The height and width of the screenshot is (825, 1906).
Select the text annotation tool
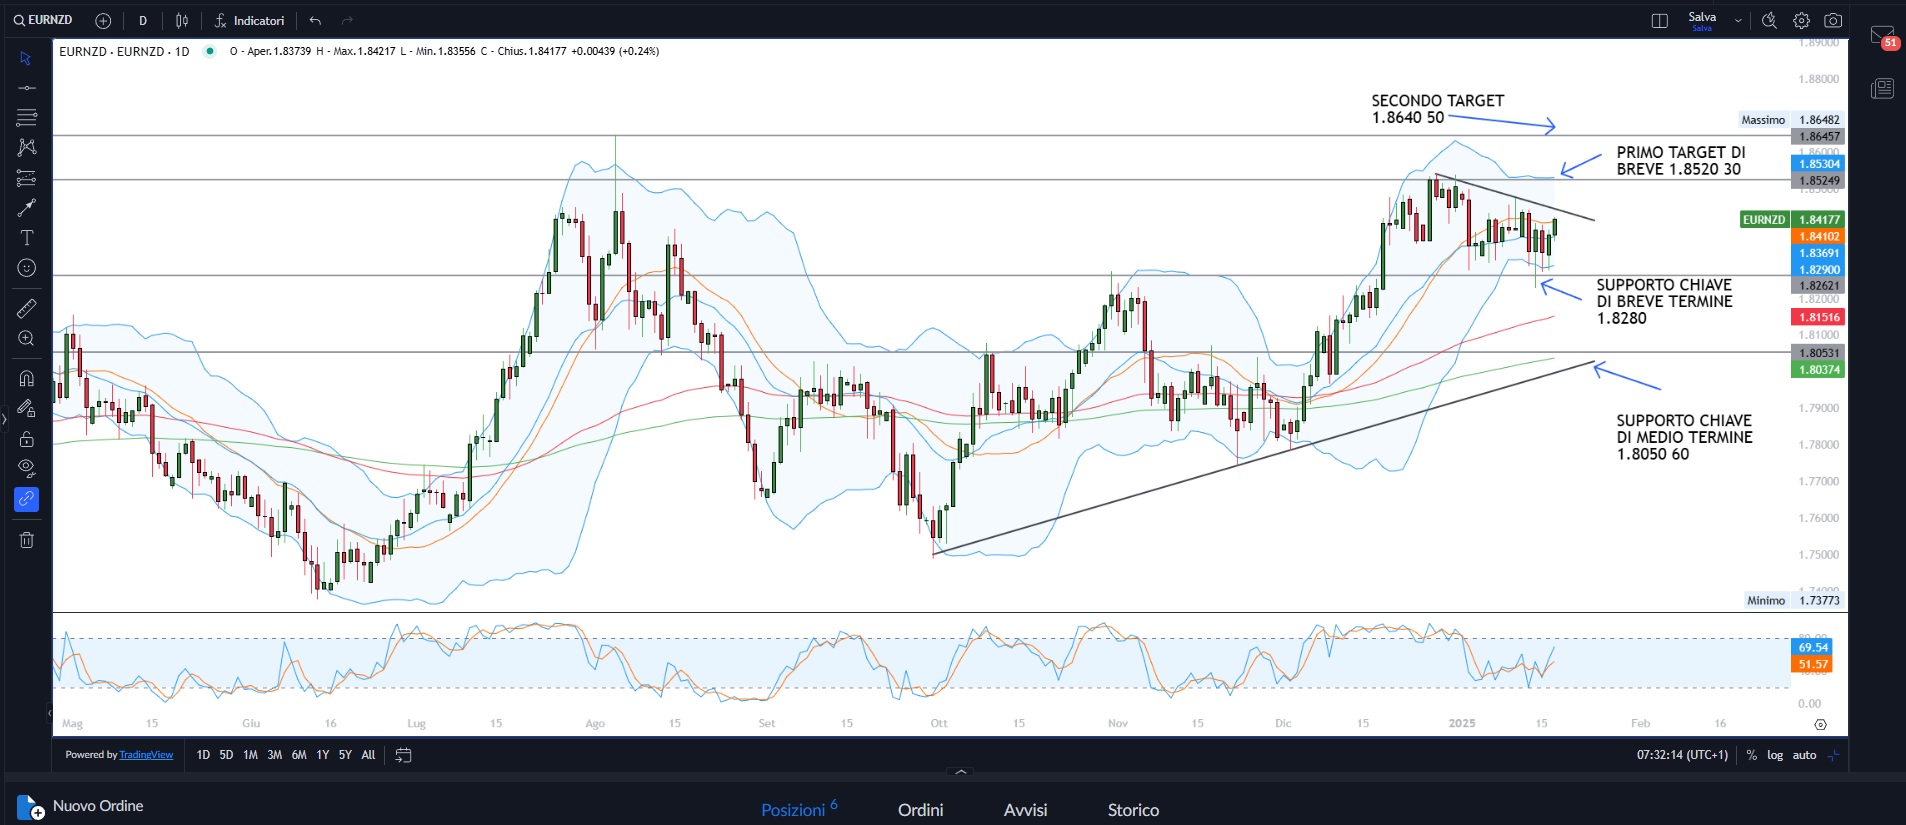pyautogui.click(x=27, y=238)
